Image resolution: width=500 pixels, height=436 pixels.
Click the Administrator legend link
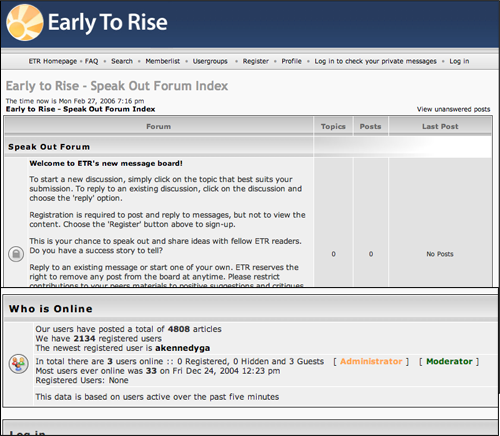point(371,361)
